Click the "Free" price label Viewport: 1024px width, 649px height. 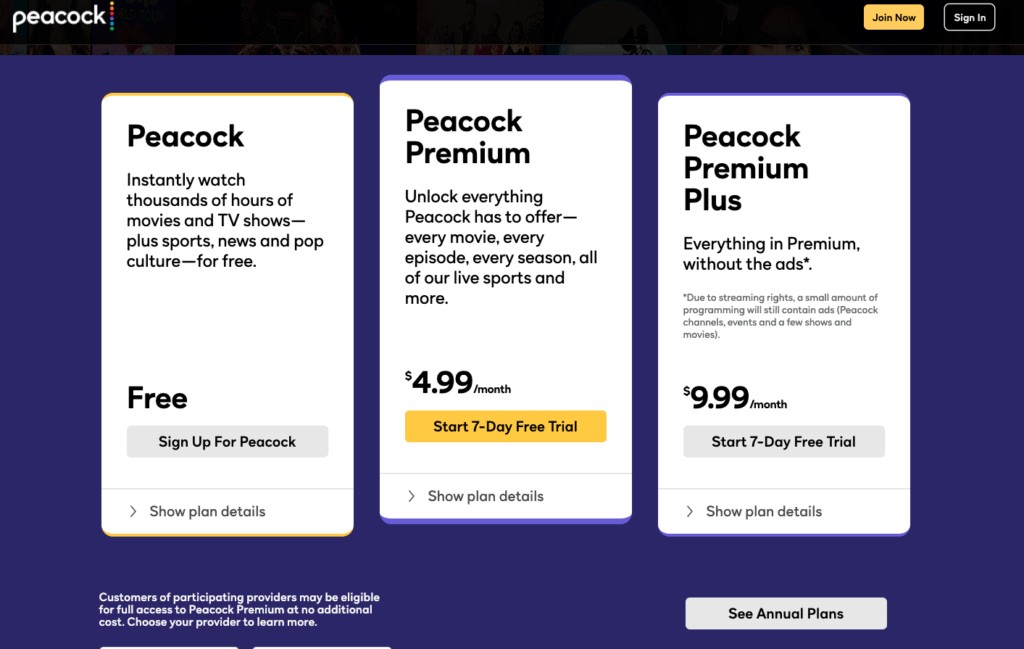(x=157, y=398)
